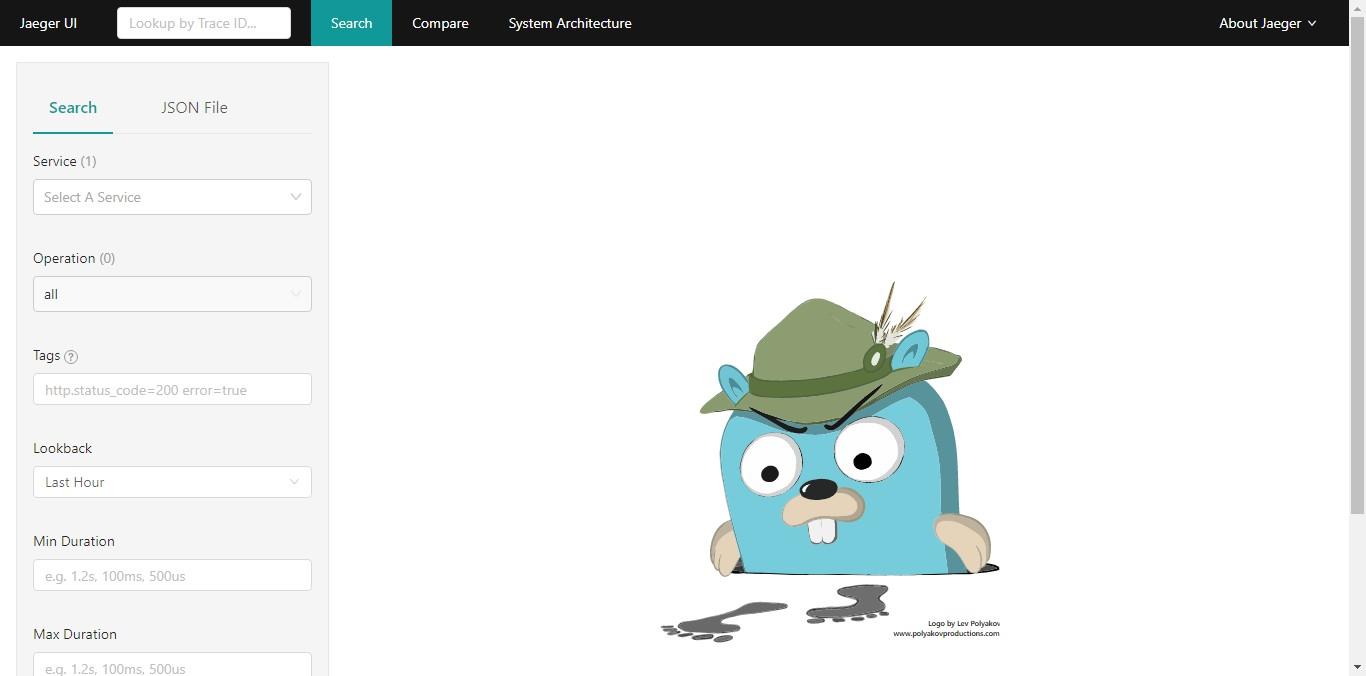
Task: Open the Operation 'all' dropdown
Action: [x=172, y=294]
